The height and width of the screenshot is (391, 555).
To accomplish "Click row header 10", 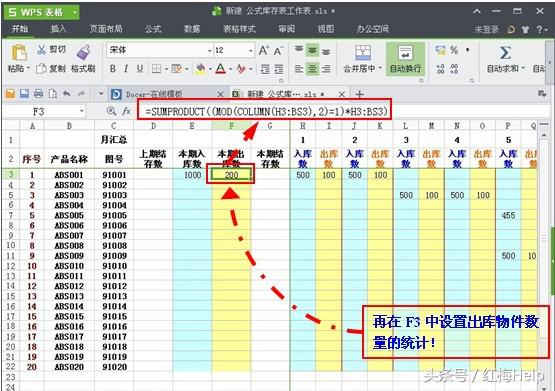I will coord(11,246).
